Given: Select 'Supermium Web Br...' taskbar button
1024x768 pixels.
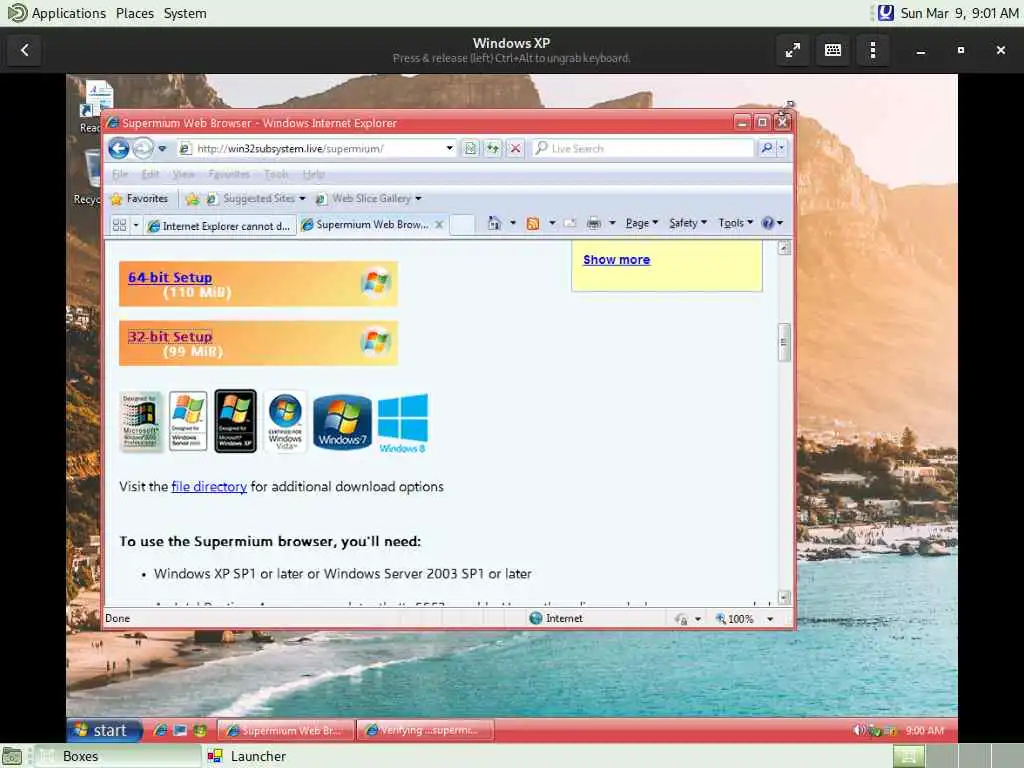Looking at the screenshot, I should tap(285, 730).
